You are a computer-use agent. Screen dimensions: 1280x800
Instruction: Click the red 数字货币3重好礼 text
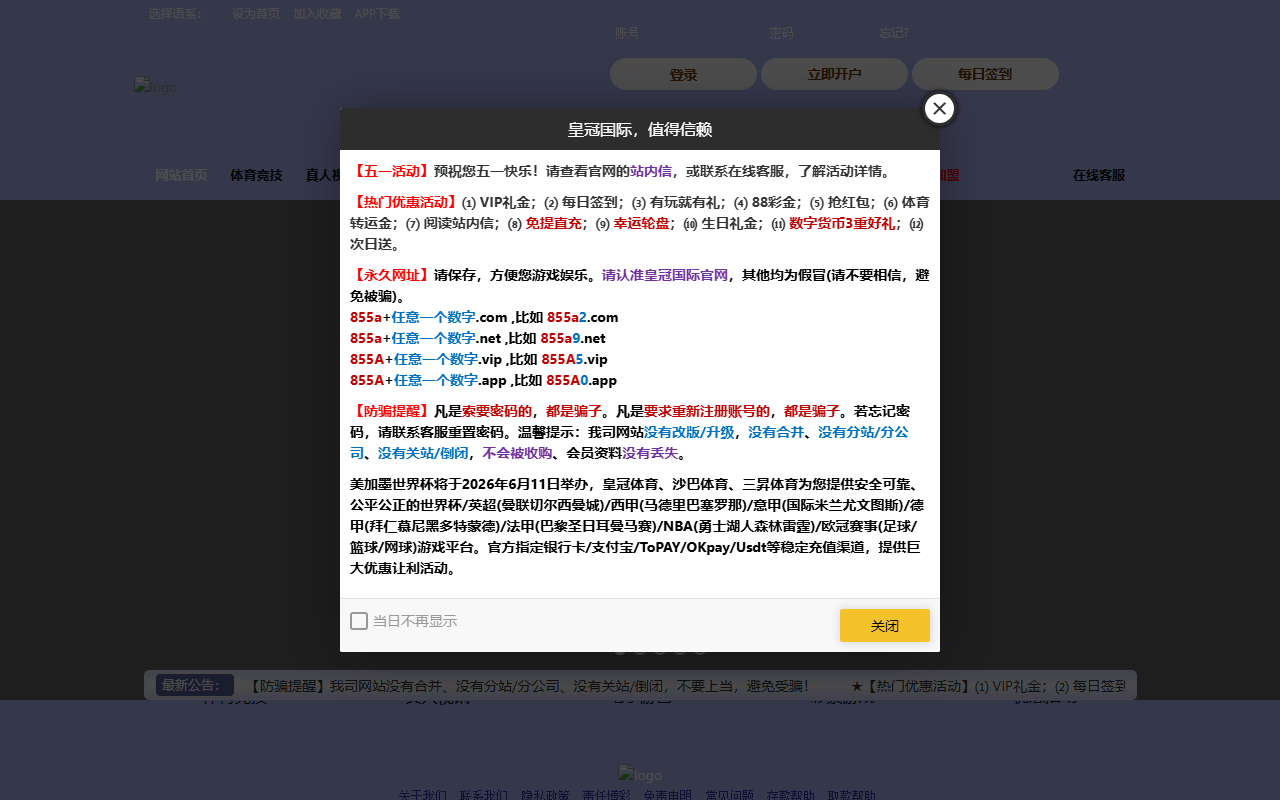[x=842, y=223]
